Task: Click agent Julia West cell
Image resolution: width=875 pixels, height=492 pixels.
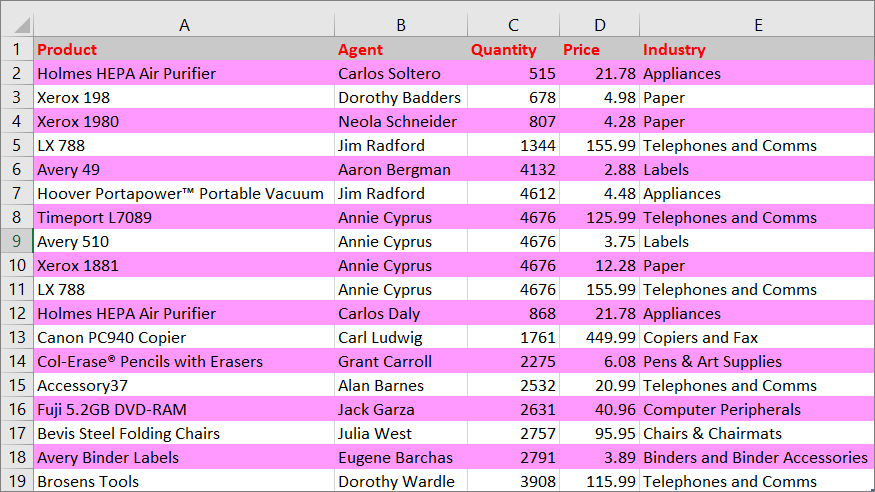Action: [x=401, y=433]
